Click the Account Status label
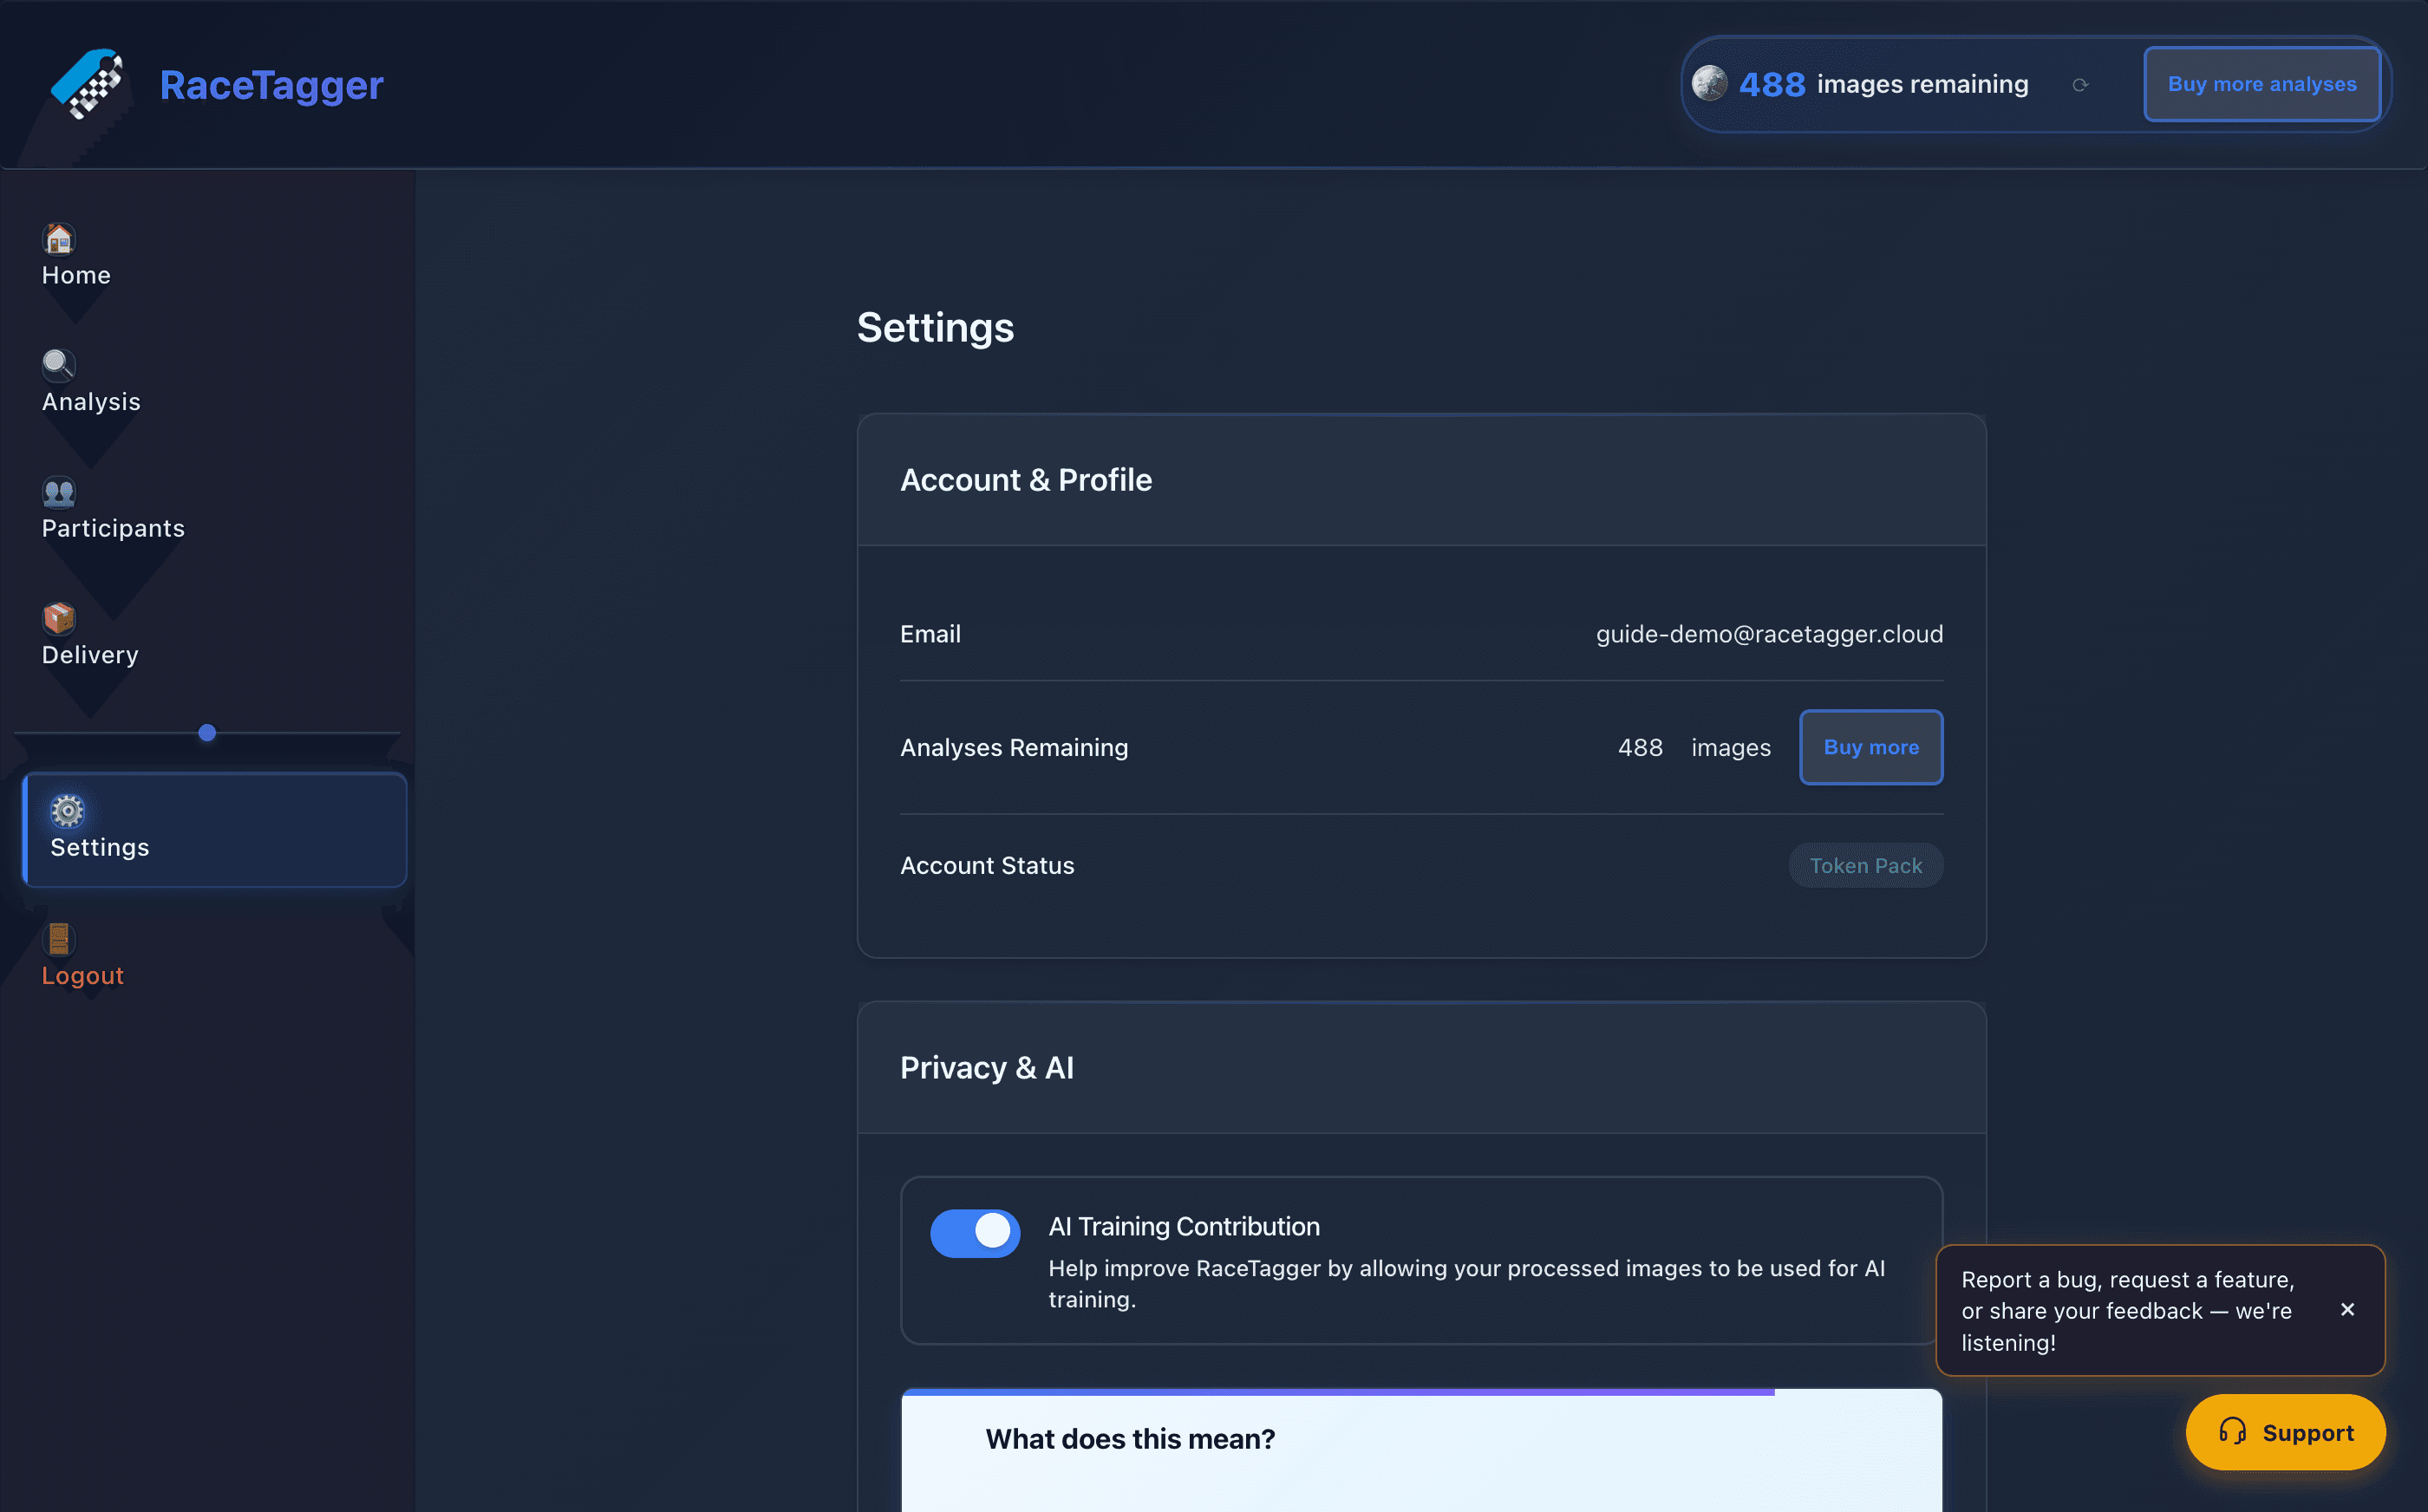 tap(987, 865)
